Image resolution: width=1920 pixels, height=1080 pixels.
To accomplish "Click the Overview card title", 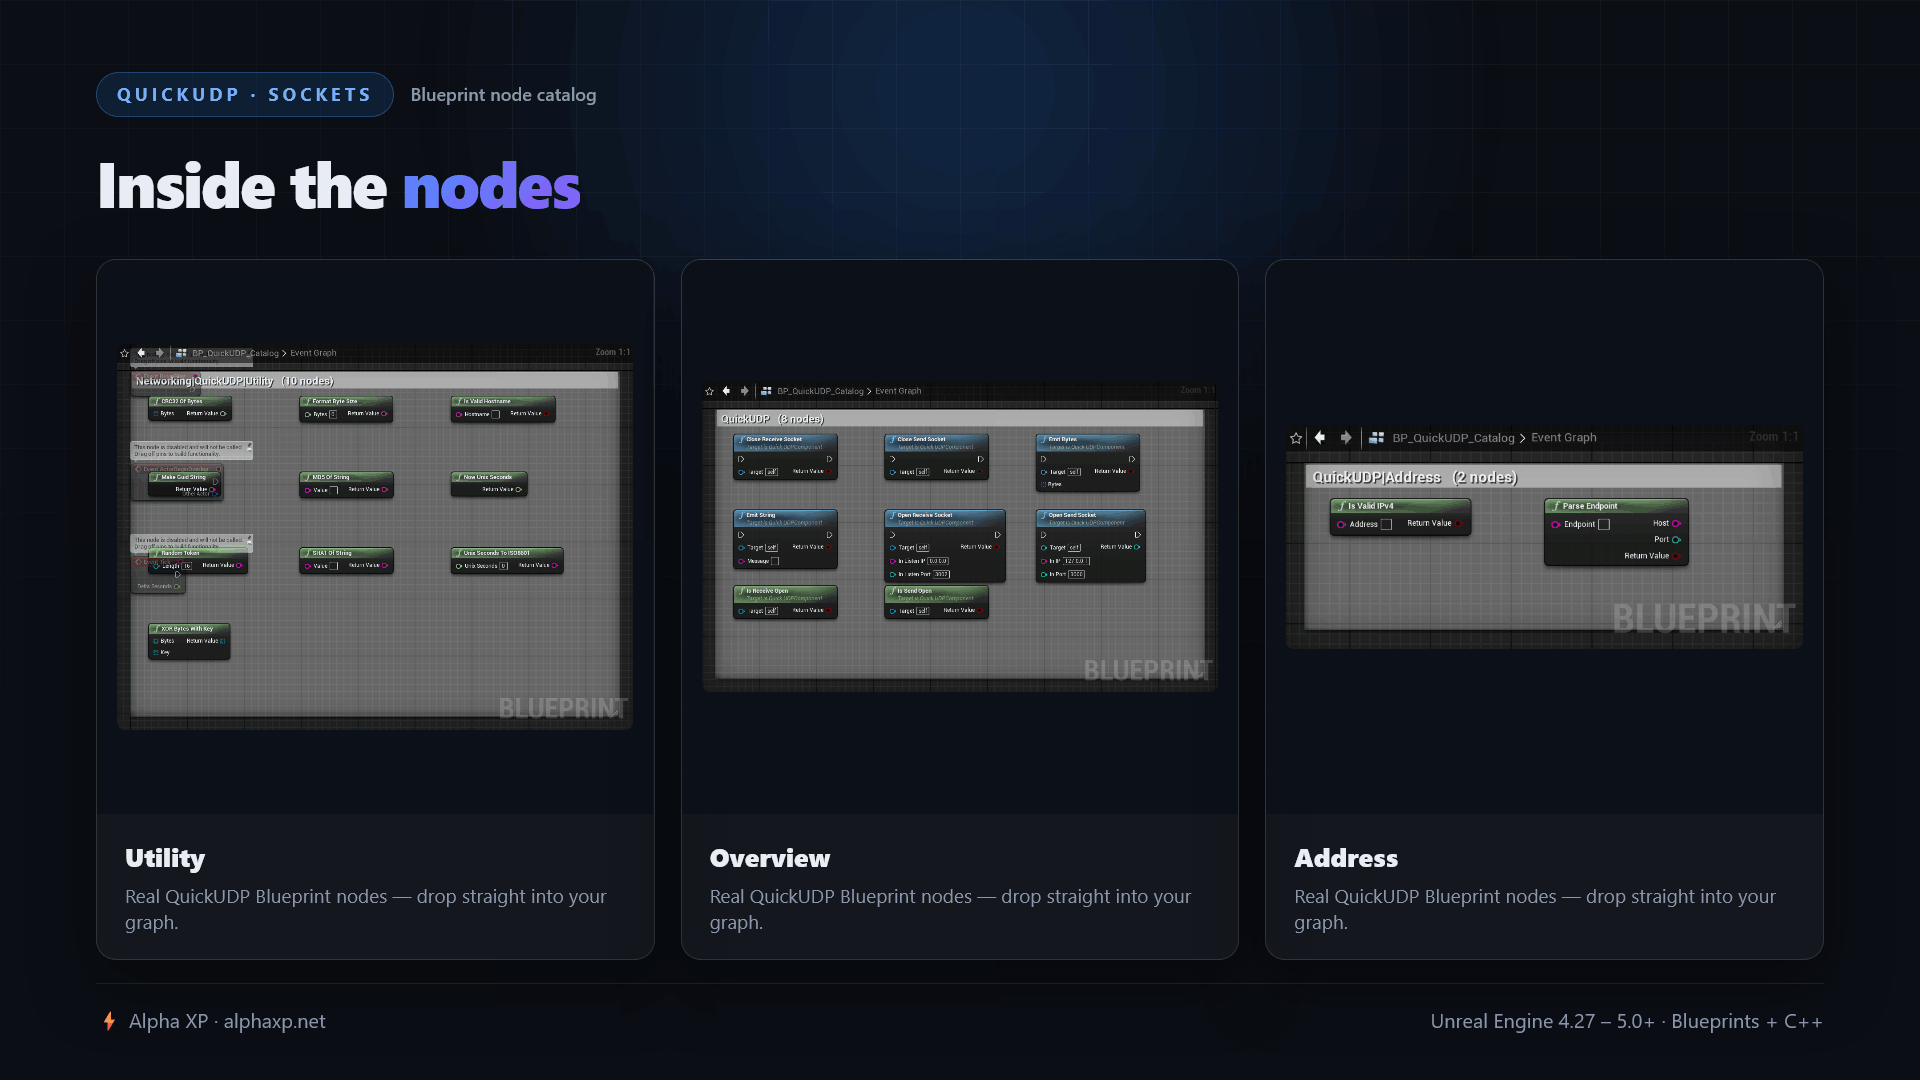I will click(x=770, y=858).
